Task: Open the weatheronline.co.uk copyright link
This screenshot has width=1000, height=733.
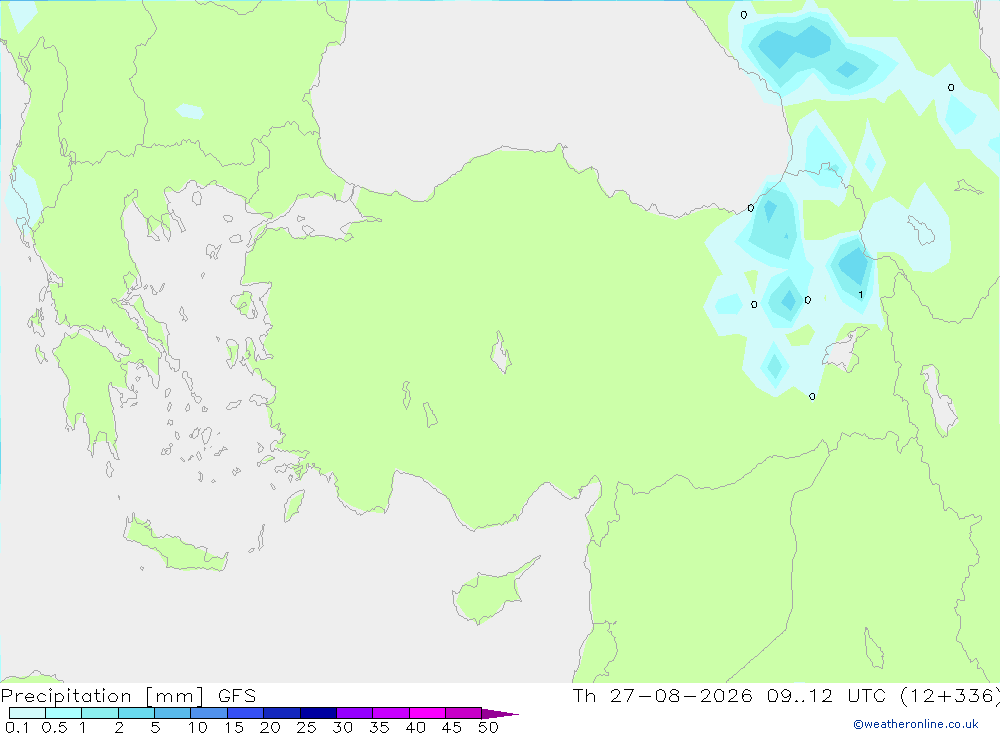Action: [x=916, y=724]
